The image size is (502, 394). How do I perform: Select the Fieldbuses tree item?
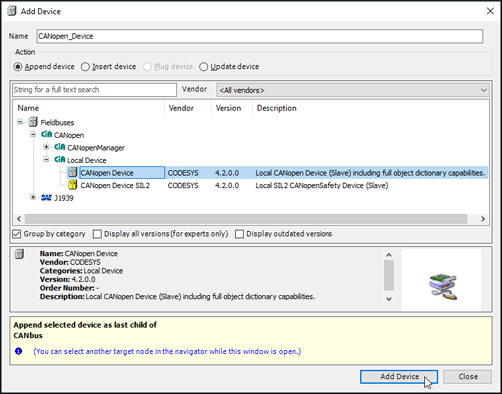pos(57,123)
